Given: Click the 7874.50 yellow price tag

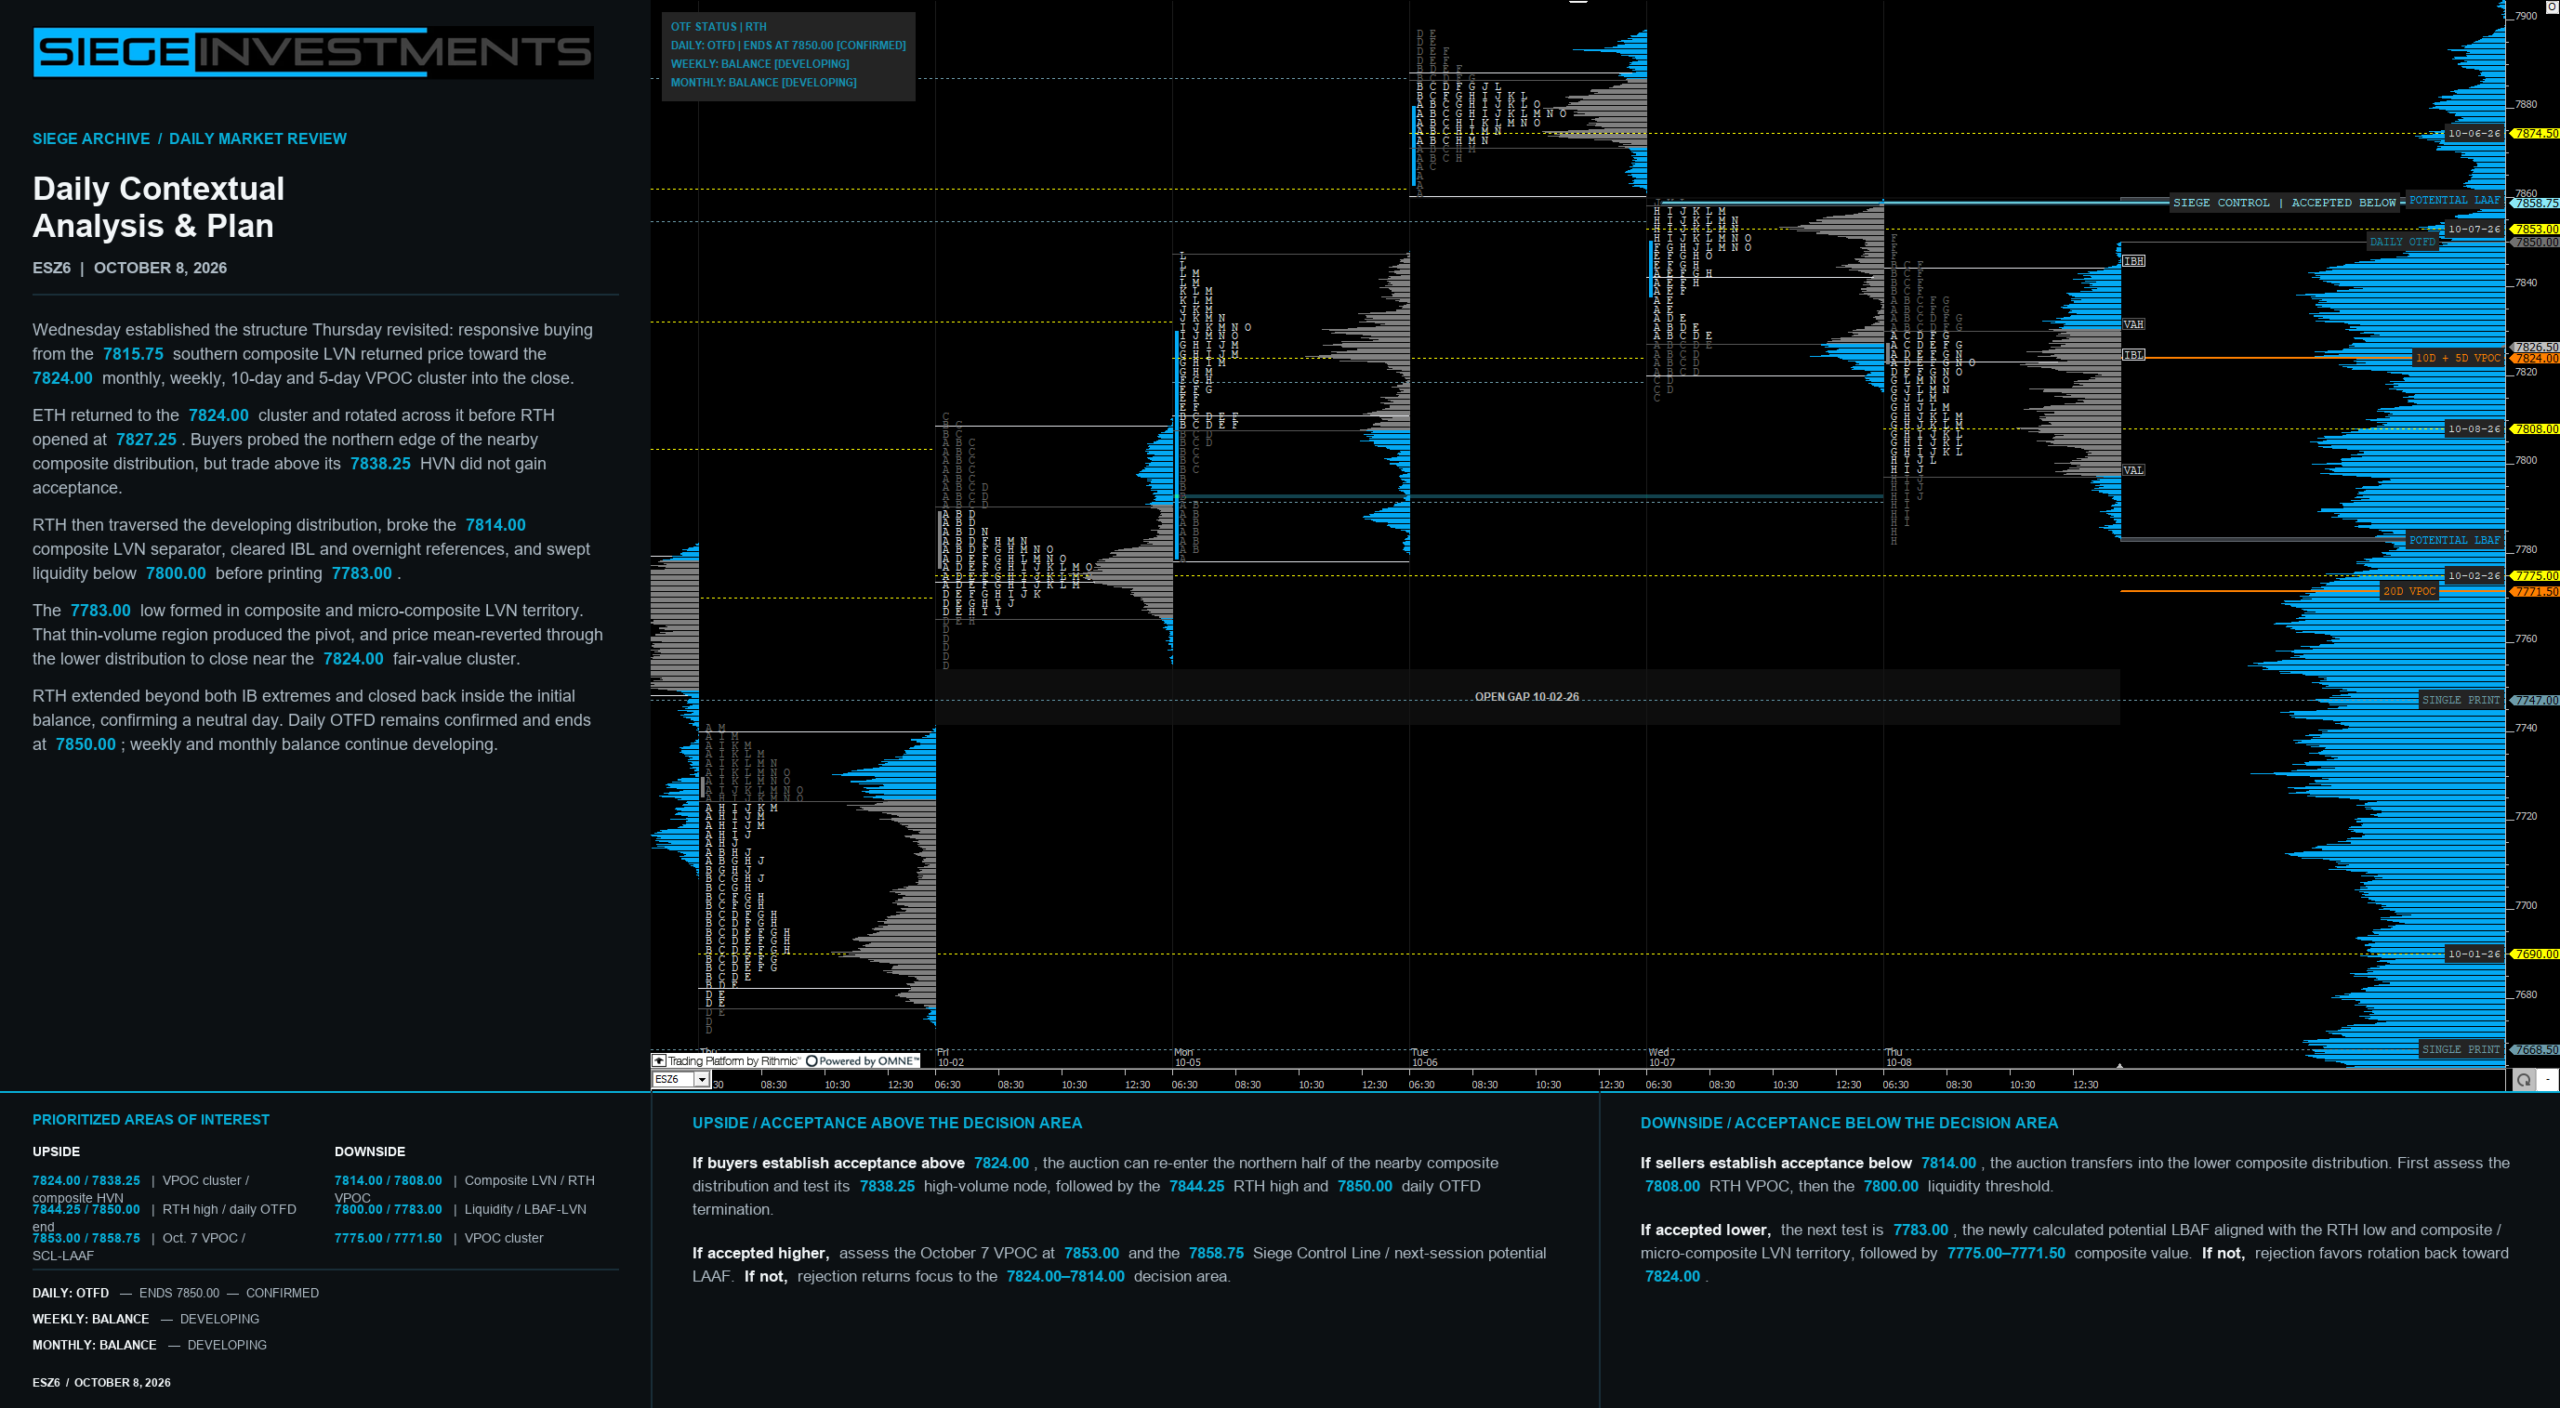Looking at the screenshot, I should coord(2537,133).
